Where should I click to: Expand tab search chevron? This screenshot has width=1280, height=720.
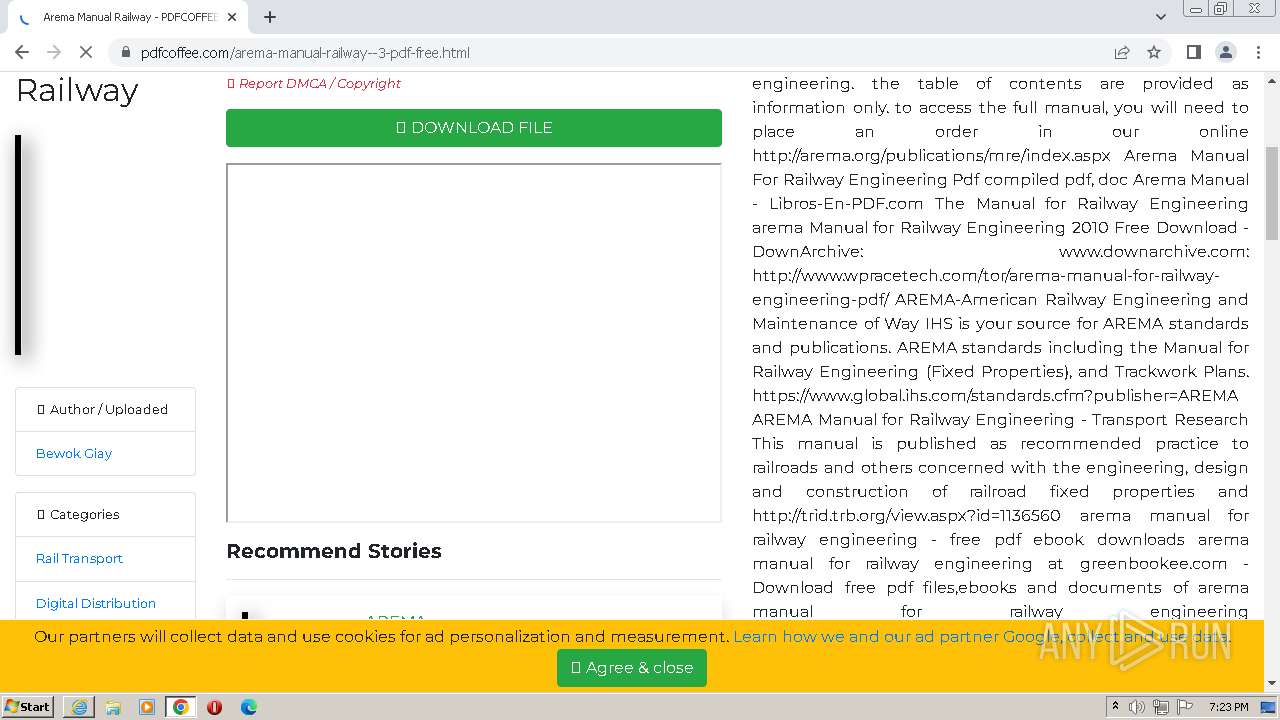point(1160,17)
